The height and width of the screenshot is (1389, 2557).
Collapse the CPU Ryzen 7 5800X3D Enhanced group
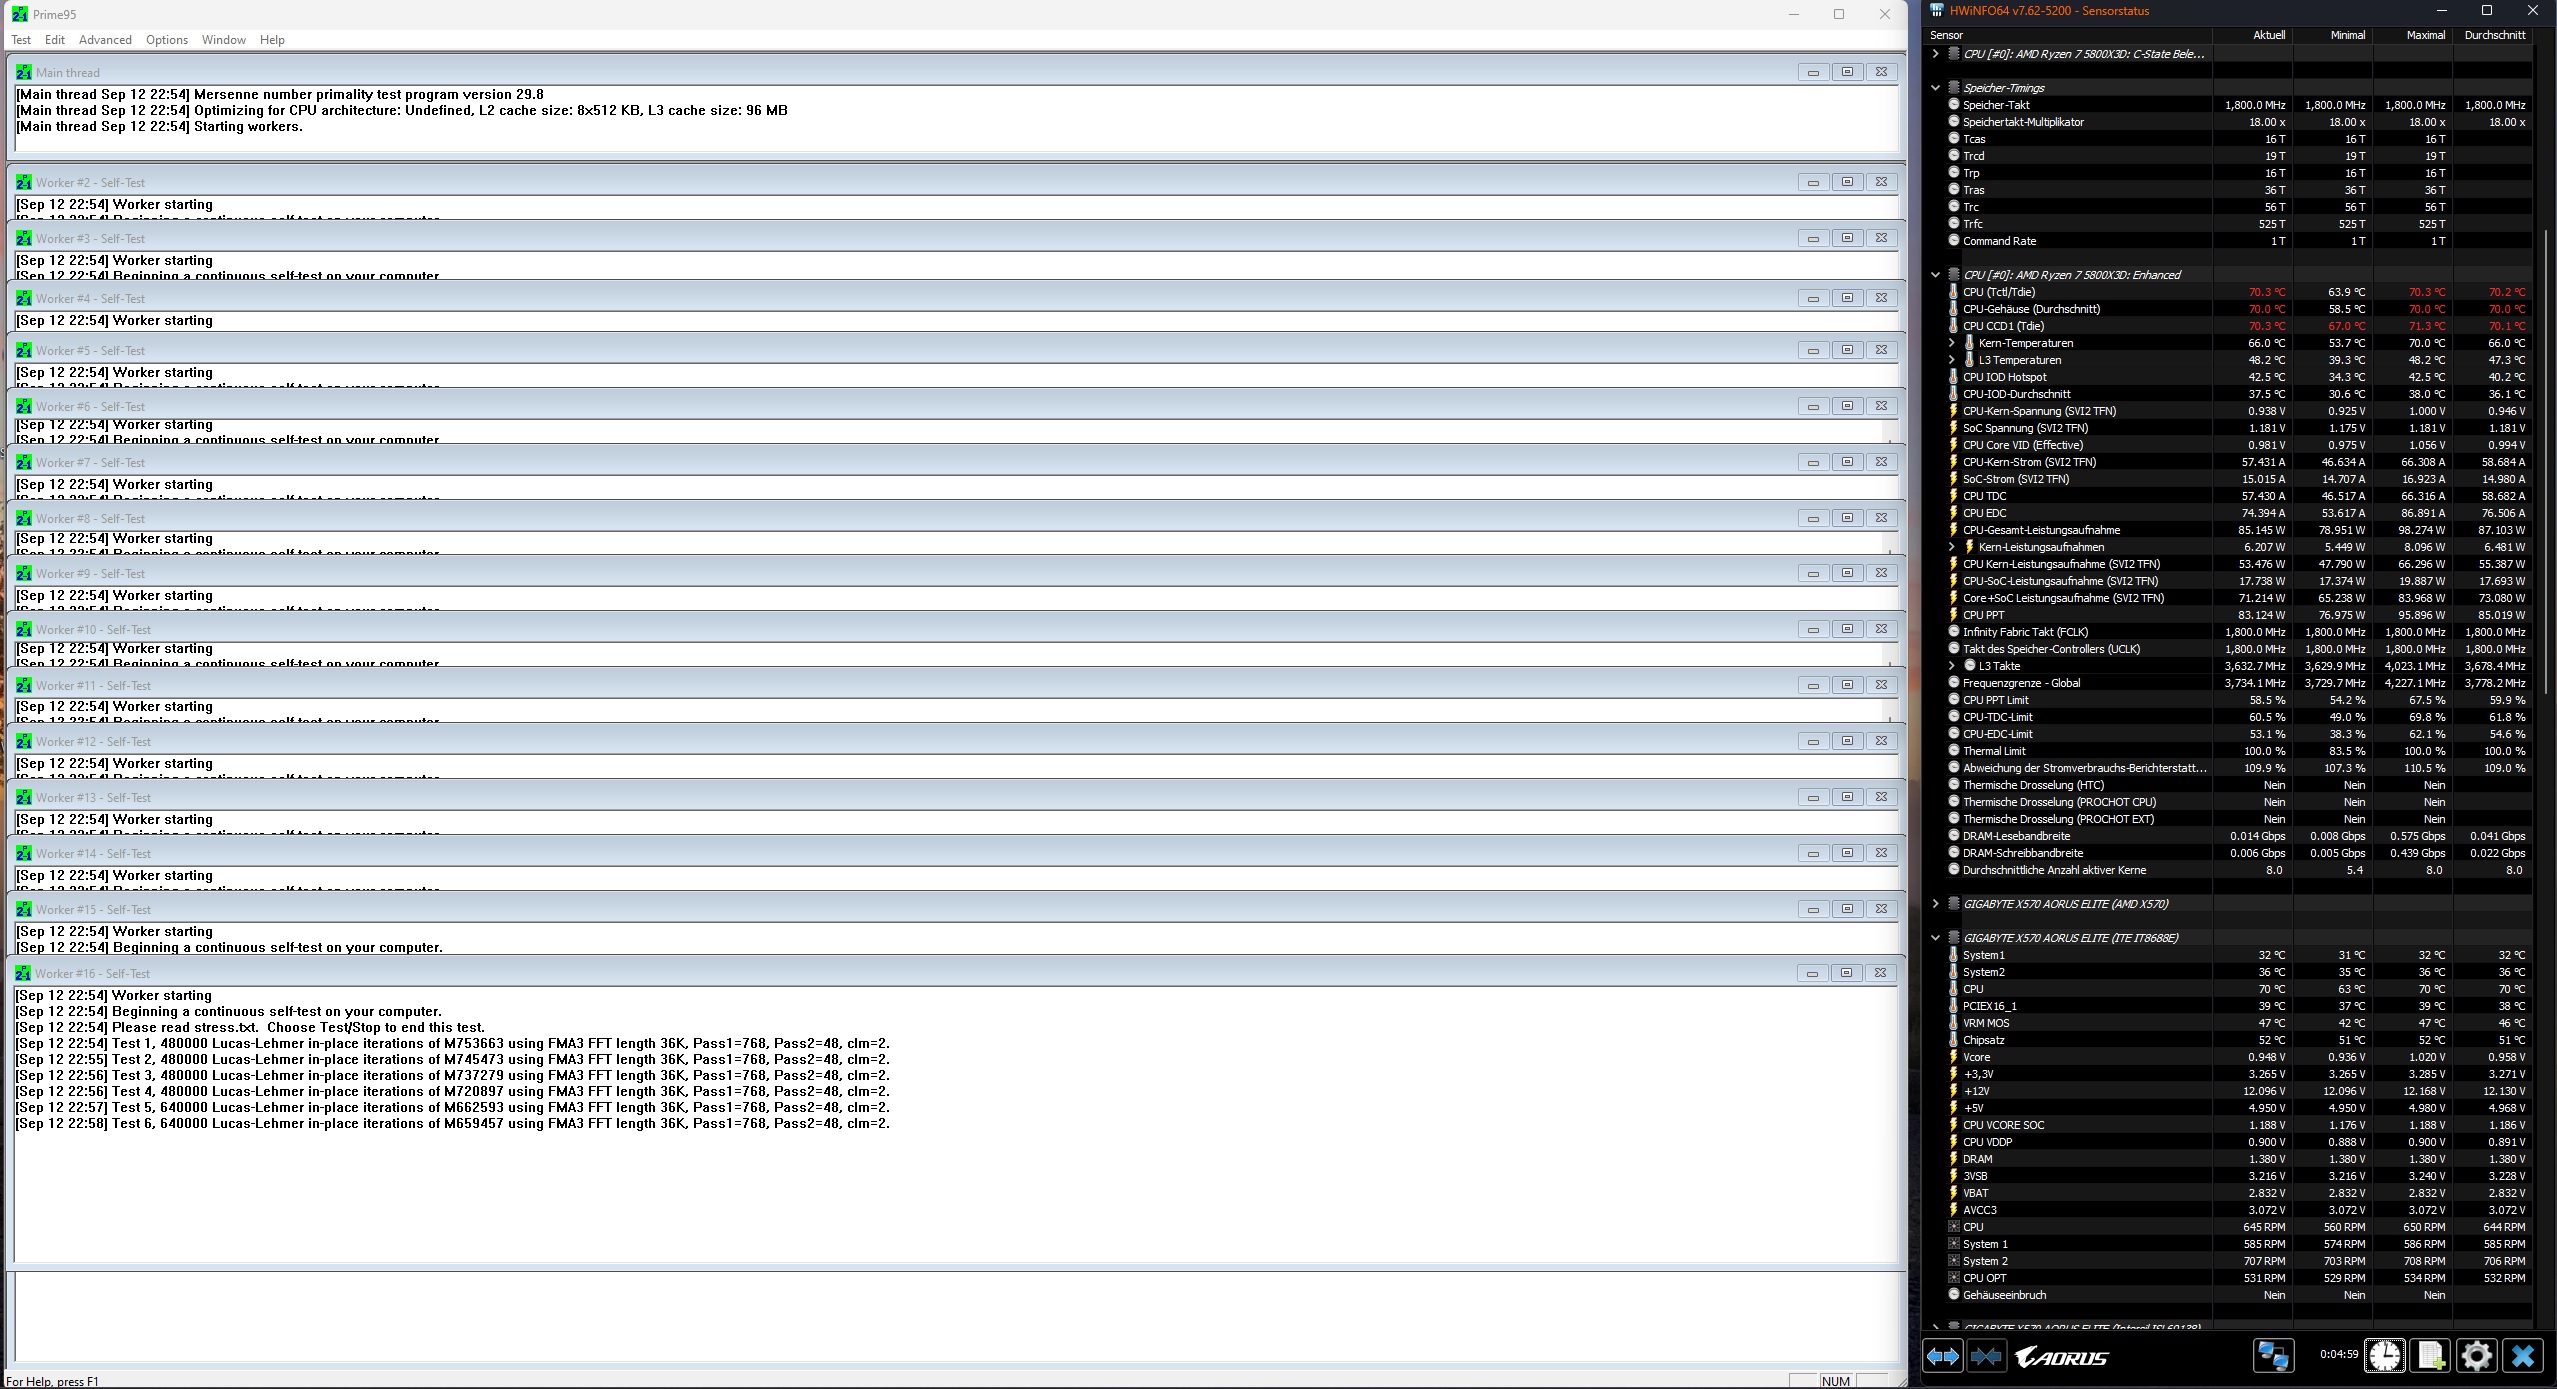1935,275
